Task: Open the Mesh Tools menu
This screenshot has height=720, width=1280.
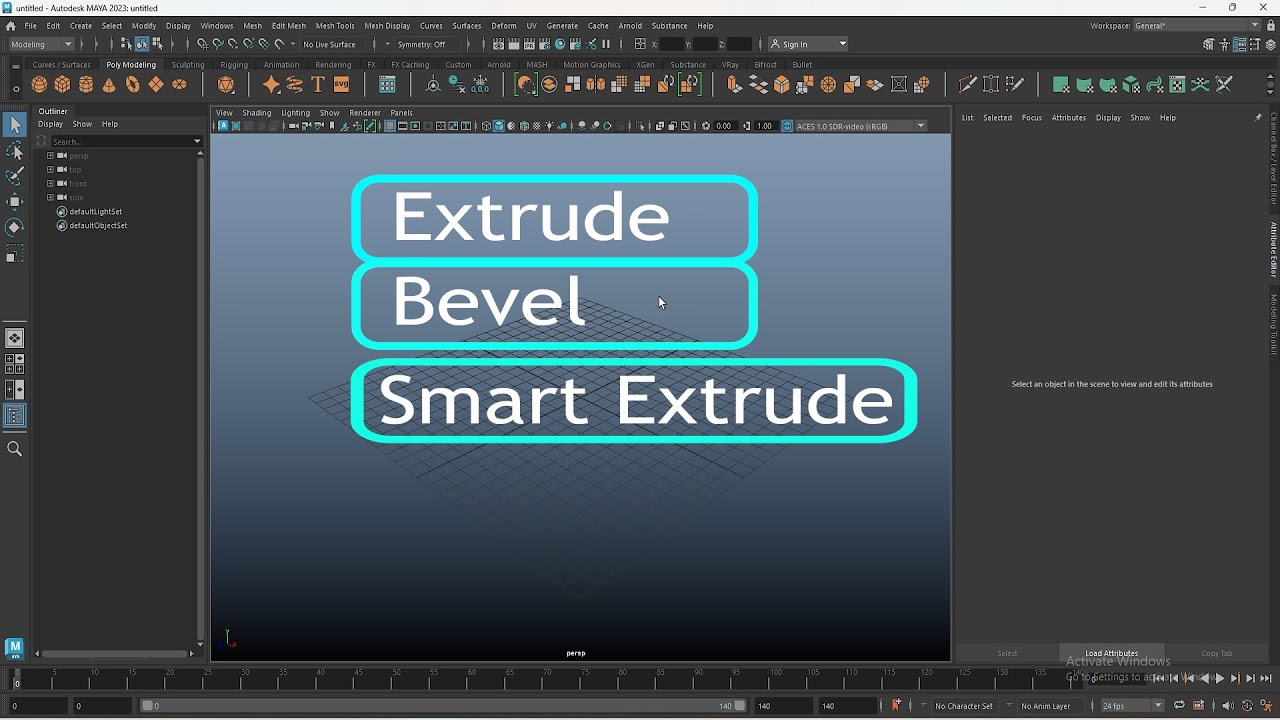Action: pyautogui.click(x=335, y=26)
